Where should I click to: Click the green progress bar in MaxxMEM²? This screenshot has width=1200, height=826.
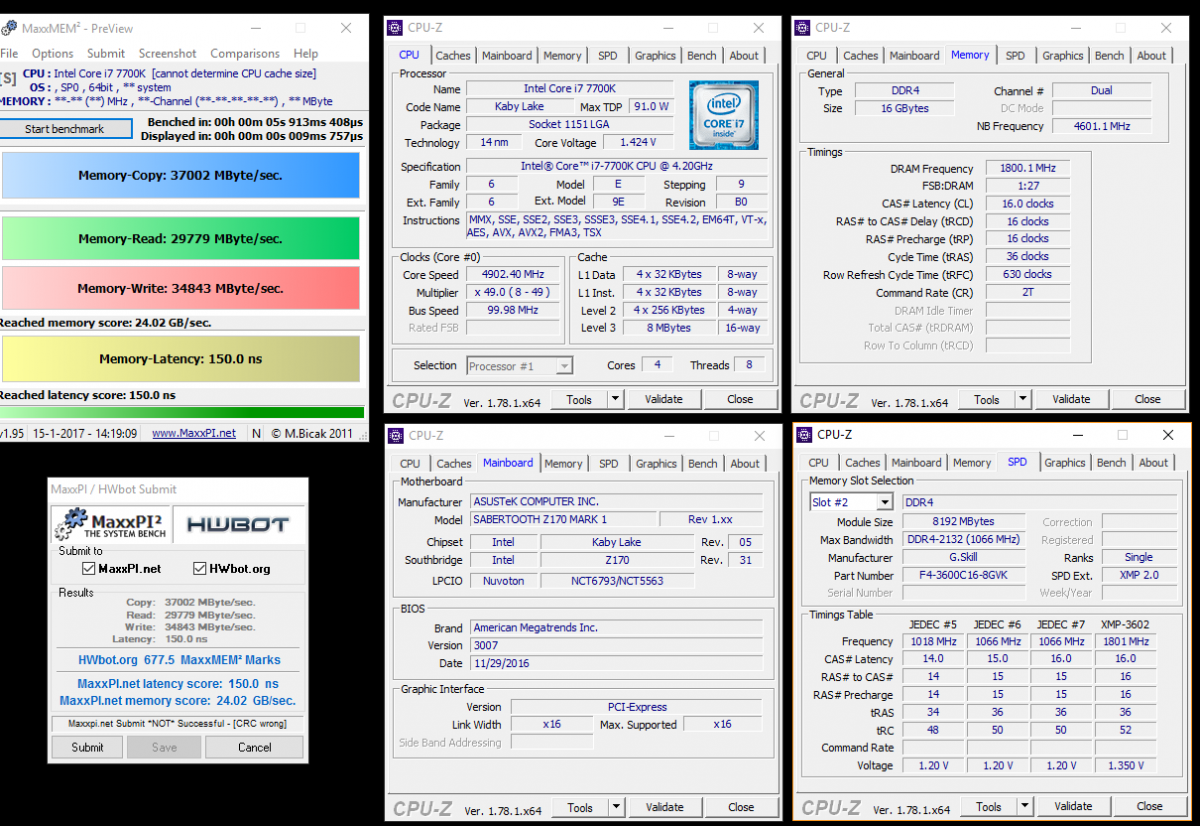[x=181, y=412]
